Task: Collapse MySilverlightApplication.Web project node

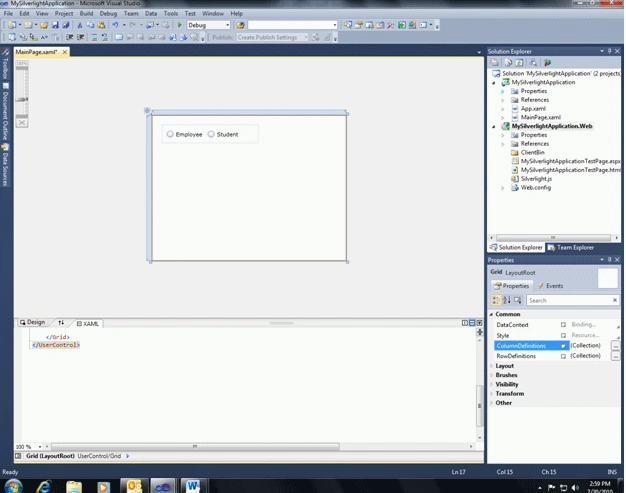Action: pos(494,126)
